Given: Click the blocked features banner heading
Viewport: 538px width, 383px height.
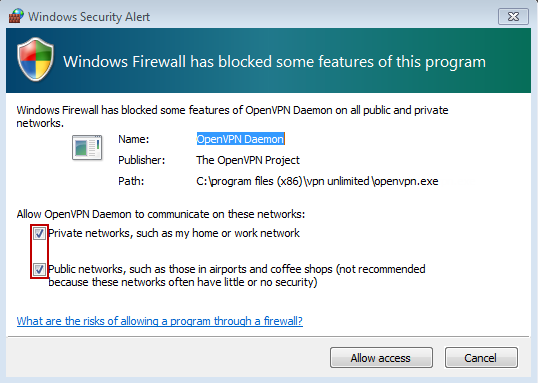Looking at the screenshot, I should 274,62.
